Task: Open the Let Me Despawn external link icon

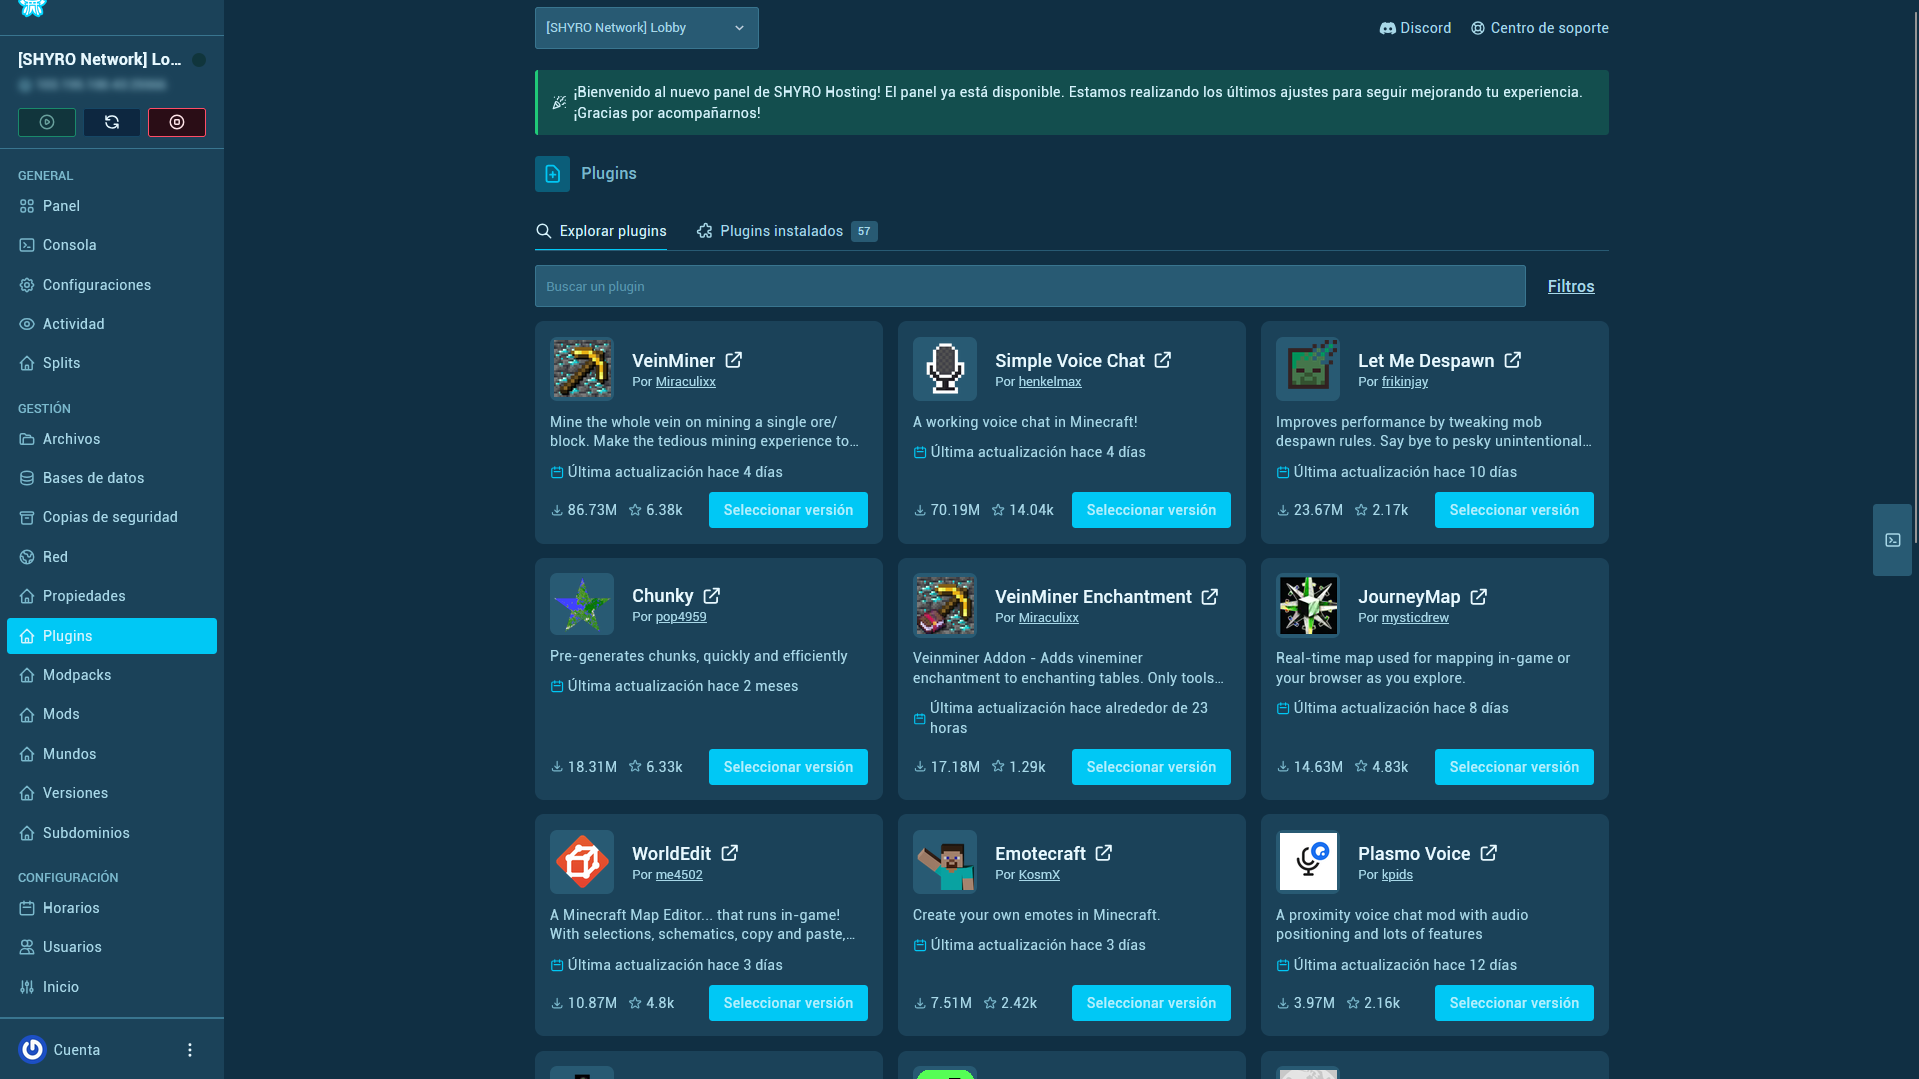Action: [x=1513, y=360]
